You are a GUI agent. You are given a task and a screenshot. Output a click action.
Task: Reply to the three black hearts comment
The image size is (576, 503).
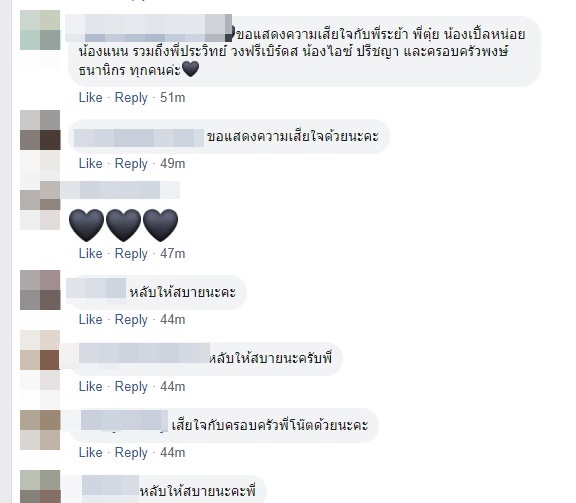point(131,254)
